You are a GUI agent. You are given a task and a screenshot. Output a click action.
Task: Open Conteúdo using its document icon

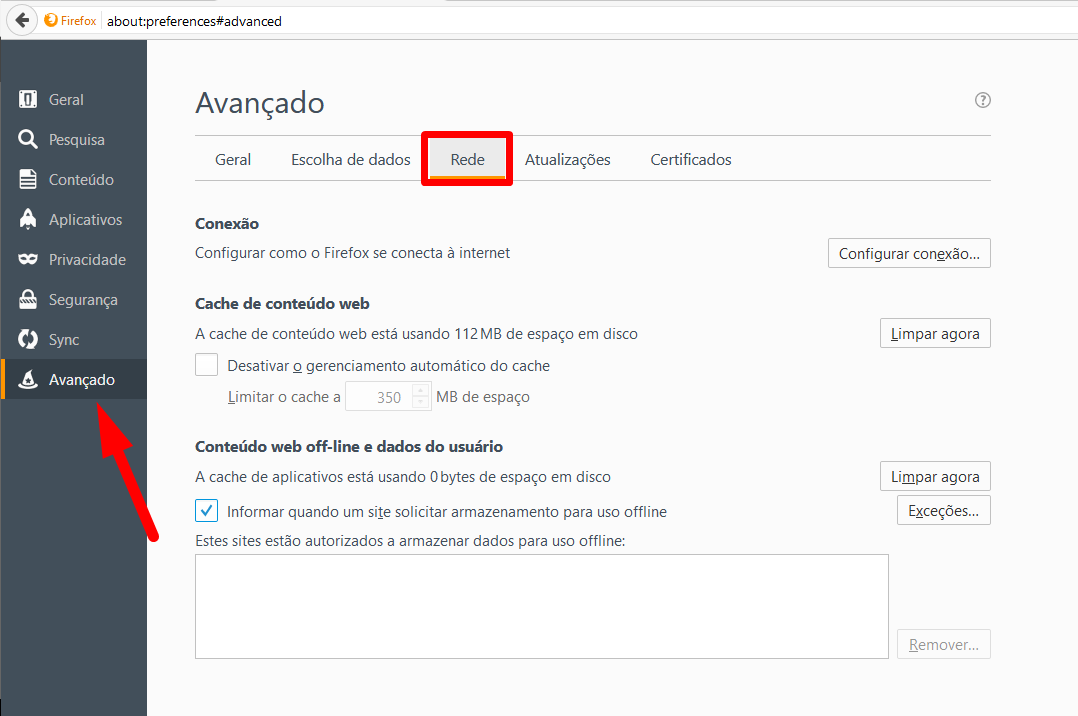pyautogui.click(x=28, y=180)
